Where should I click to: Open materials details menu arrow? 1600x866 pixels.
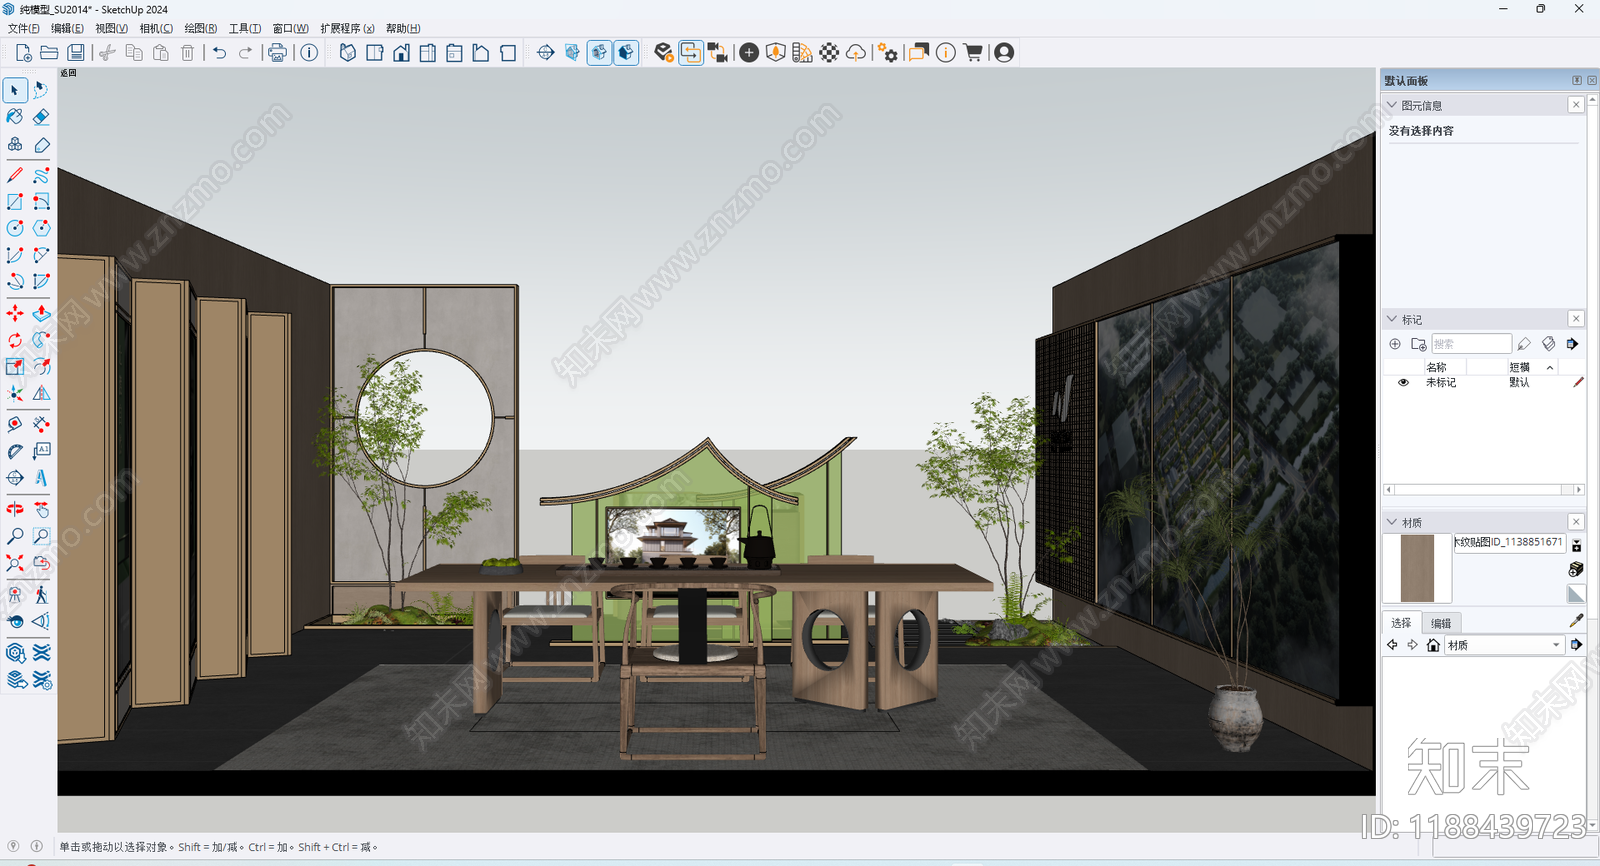(x=1576, y=645)
